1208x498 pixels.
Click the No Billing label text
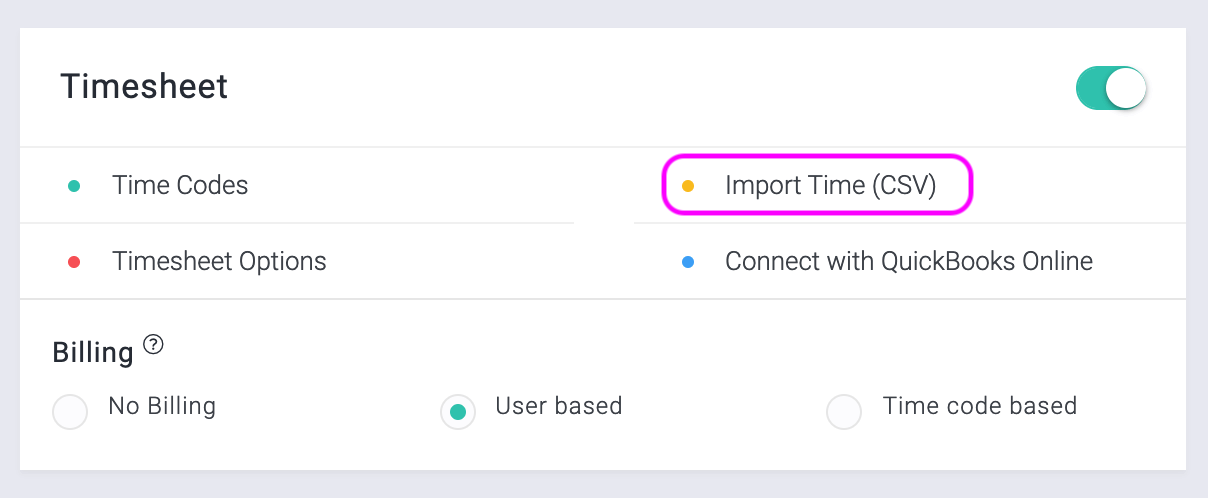162,406
